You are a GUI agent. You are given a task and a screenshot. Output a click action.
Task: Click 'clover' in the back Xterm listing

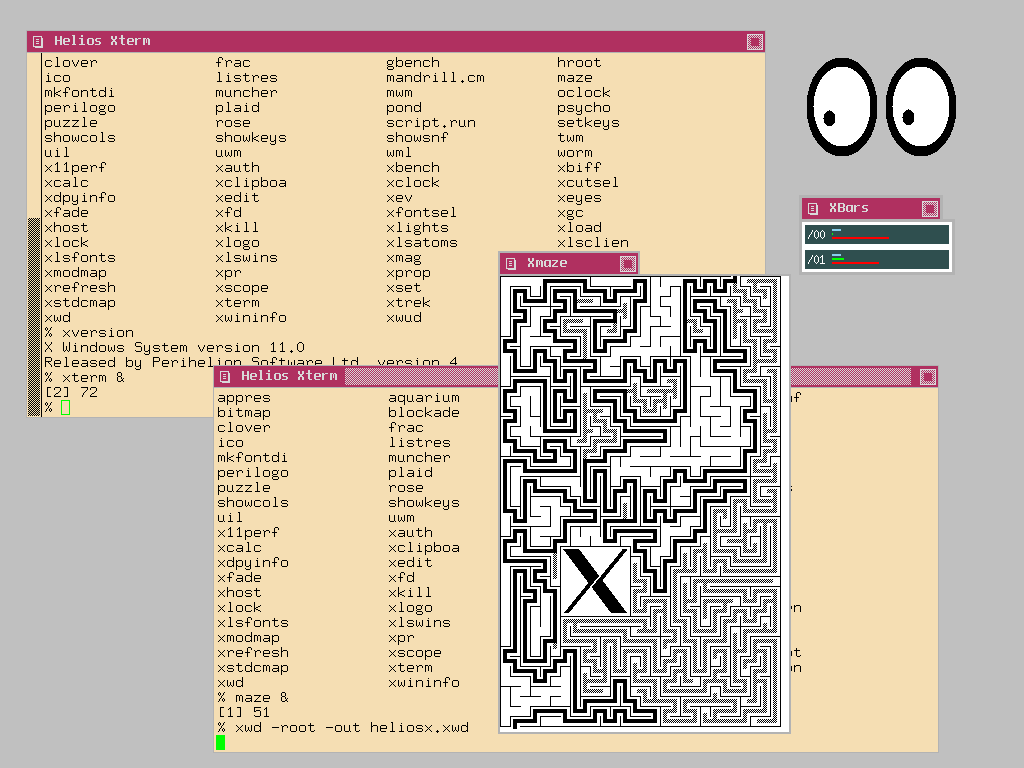(x=71, y=63)
